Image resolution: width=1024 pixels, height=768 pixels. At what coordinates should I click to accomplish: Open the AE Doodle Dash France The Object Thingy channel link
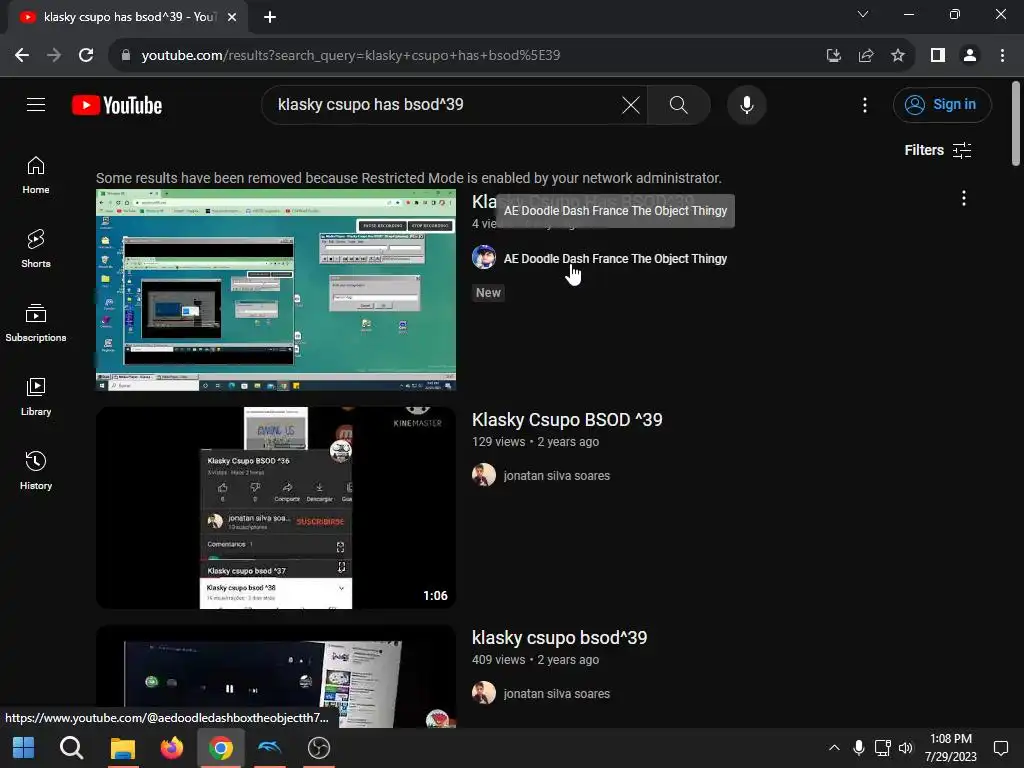coord(615,259)
